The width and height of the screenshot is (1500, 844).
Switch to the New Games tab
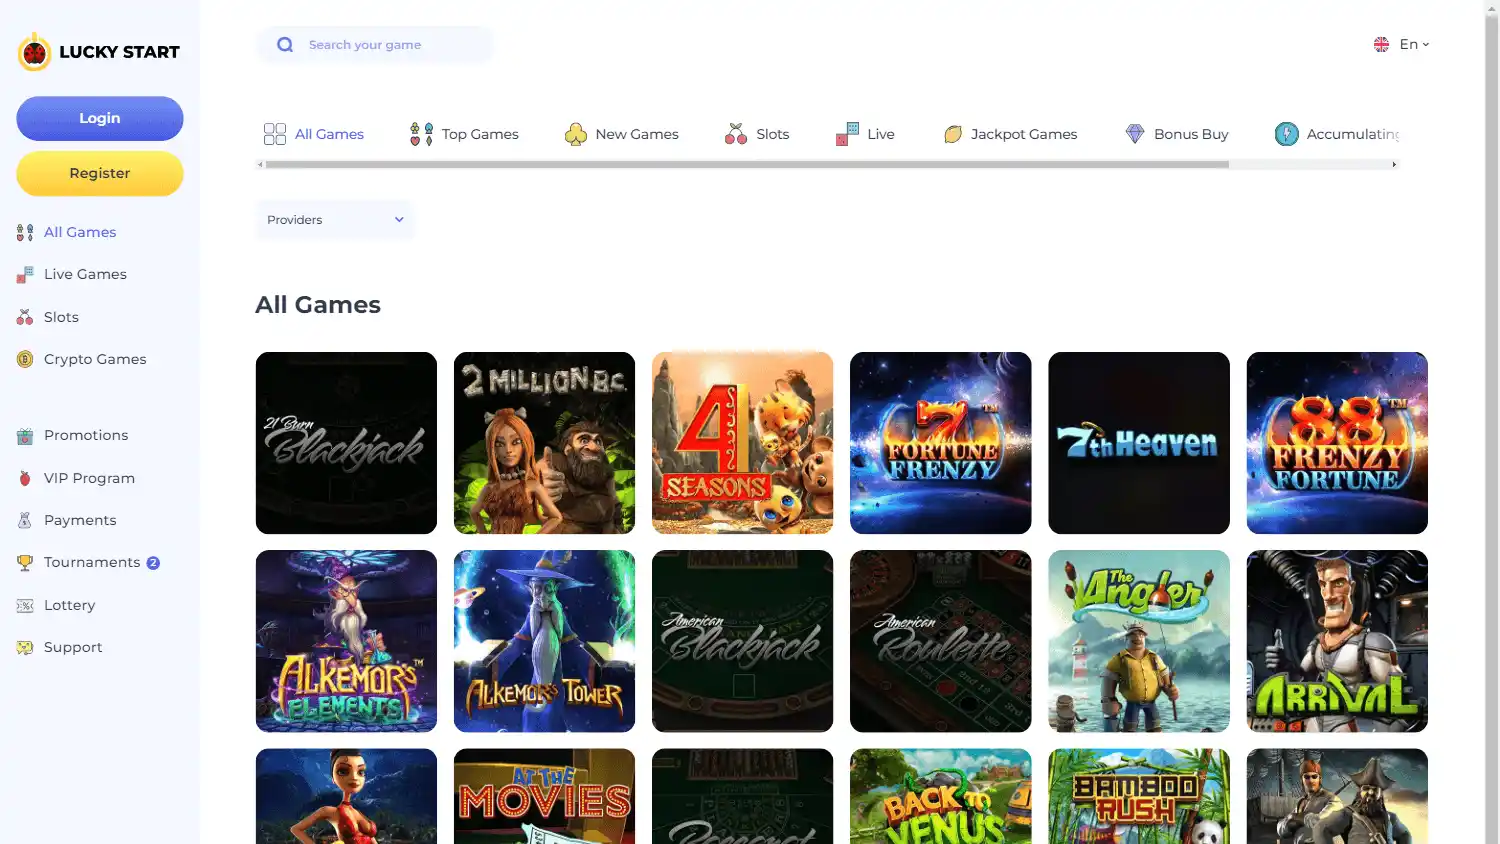pos(621,134)
